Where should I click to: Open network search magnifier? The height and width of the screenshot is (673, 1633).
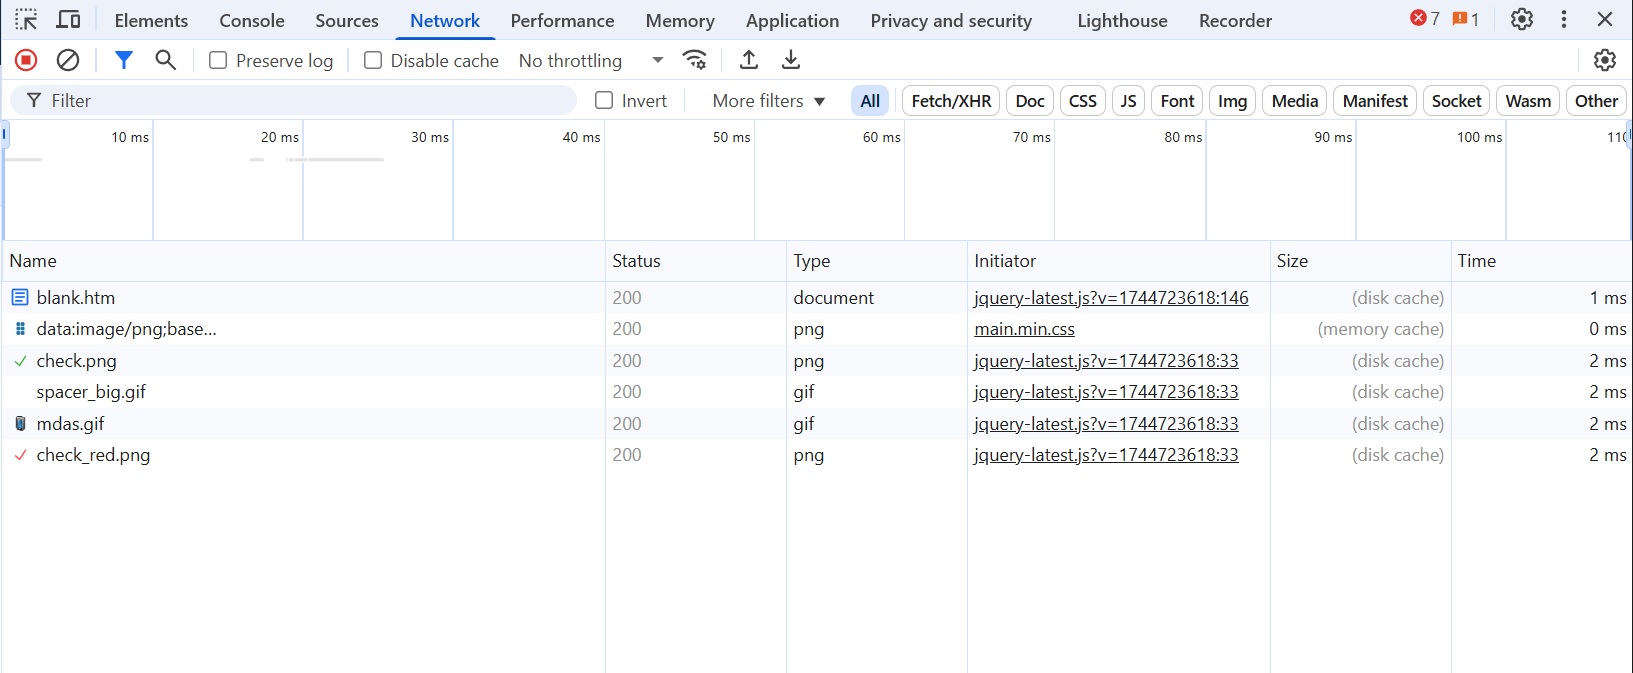(166, 60)
